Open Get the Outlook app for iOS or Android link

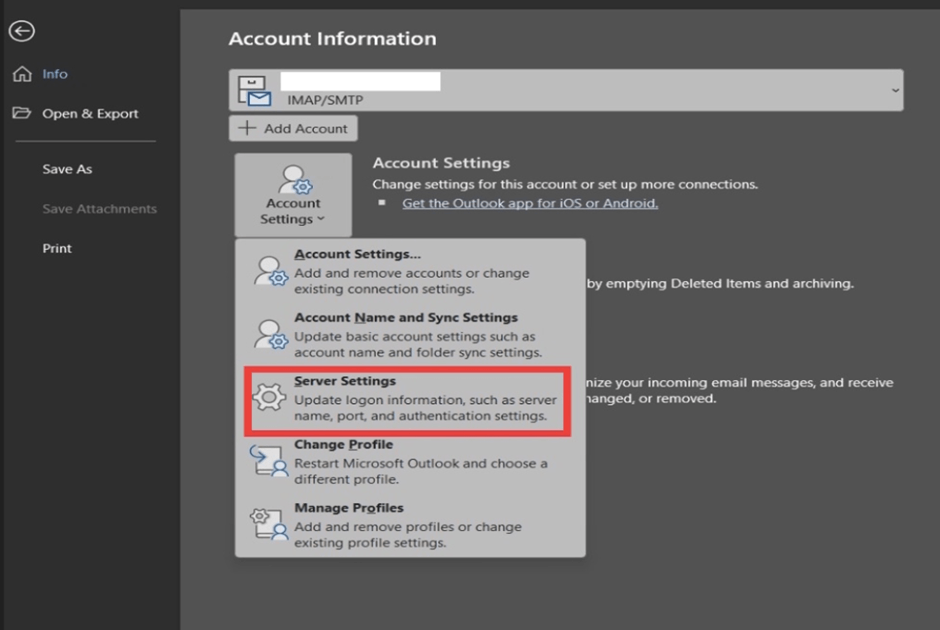[x=530, y=203]
